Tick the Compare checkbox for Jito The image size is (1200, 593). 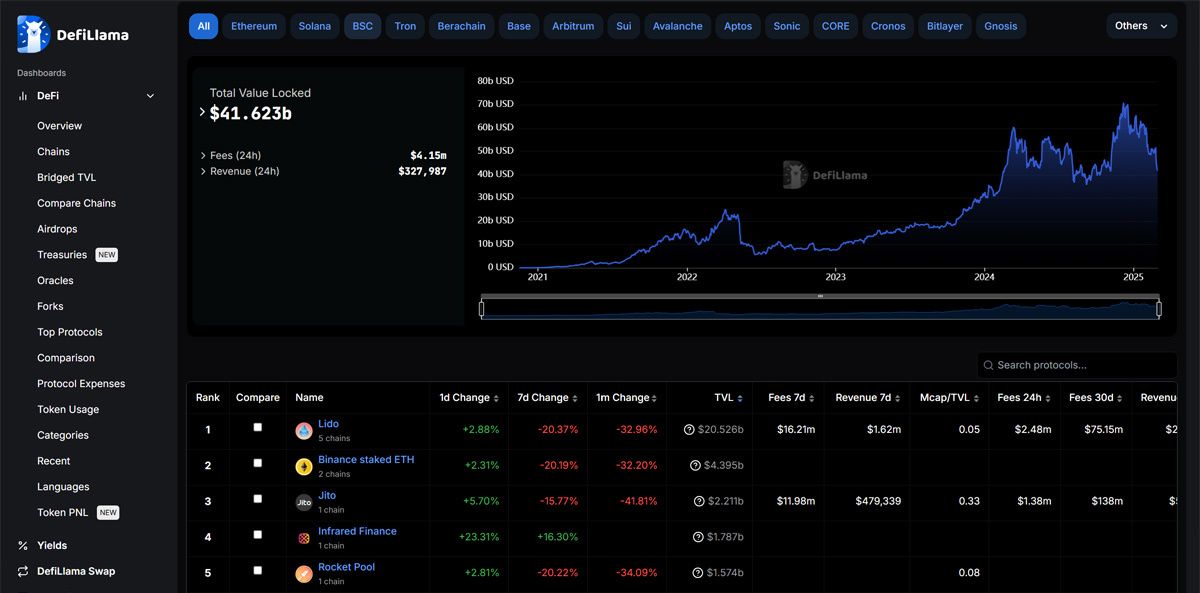tap(257, 499)
